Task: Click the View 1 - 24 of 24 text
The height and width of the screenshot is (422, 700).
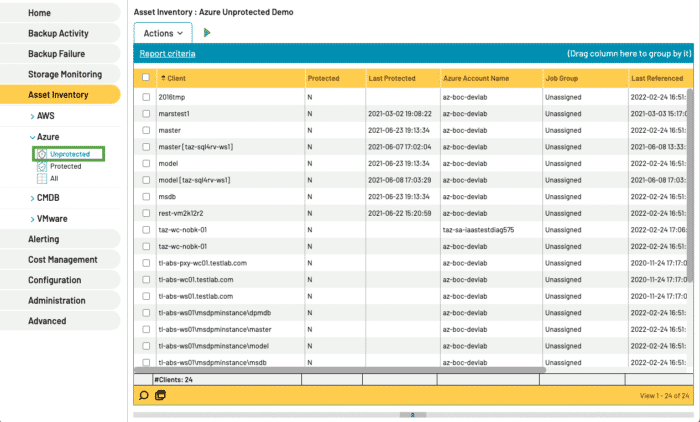Action: 664,396
